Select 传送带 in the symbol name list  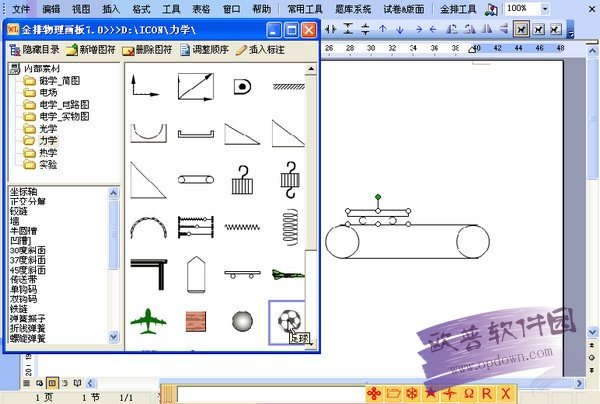point(23,280)
